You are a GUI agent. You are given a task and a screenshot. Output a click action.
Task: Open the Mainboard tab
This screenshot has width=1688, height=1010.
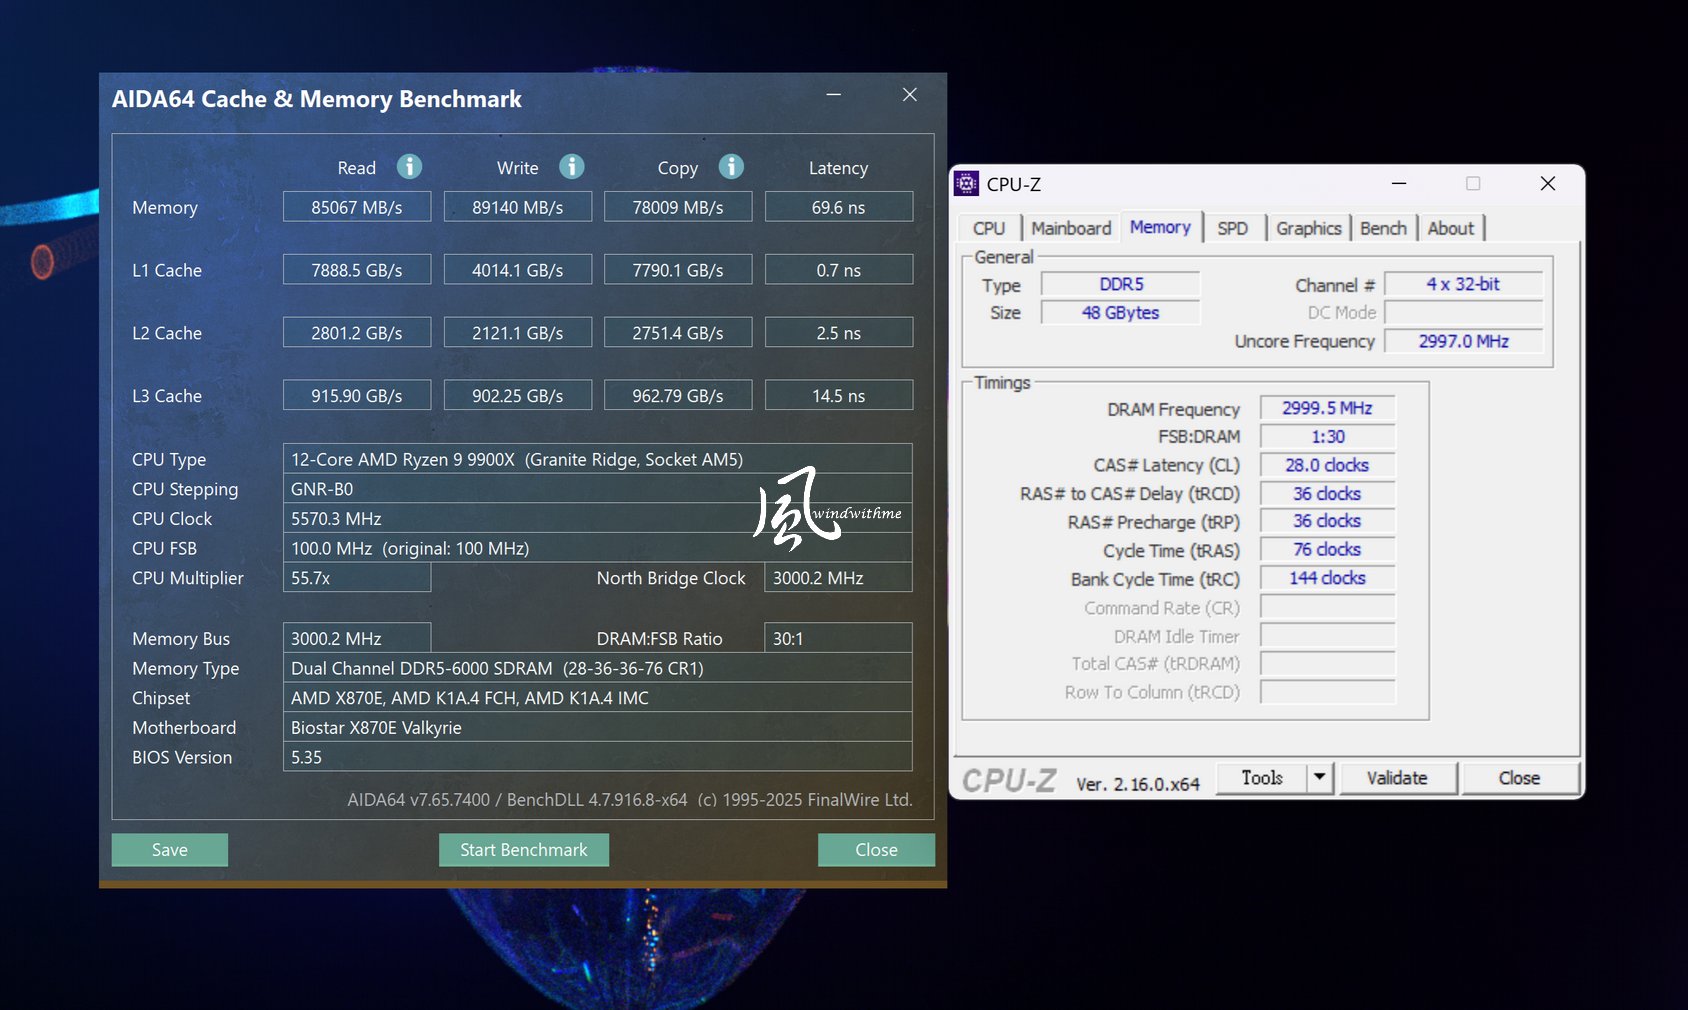point(1070,229)
